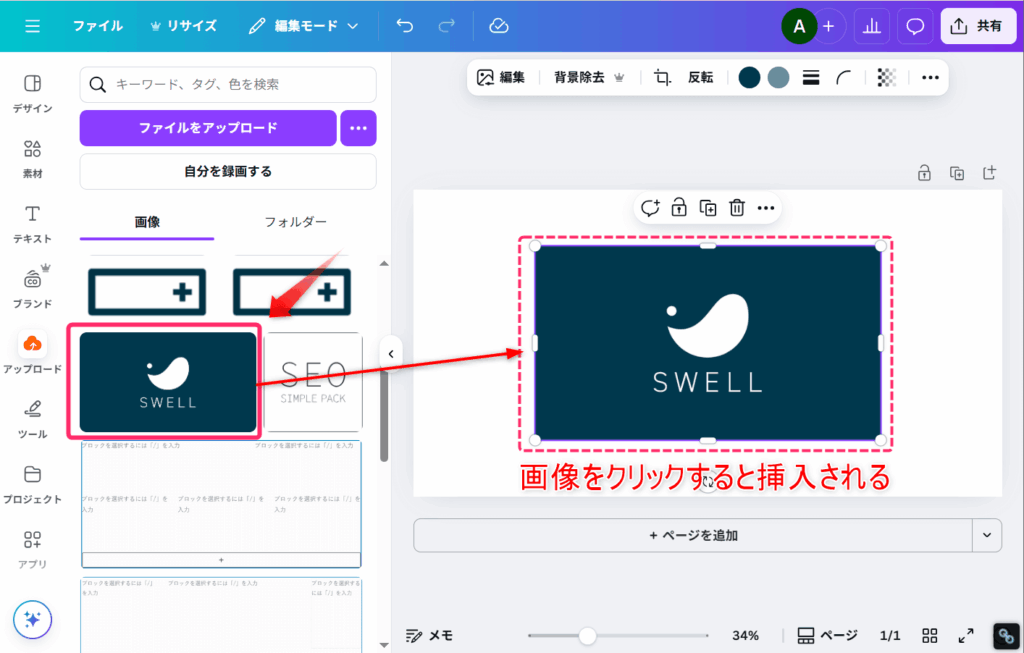The height and width of the screenshot is (653, 1024).
Task: Switch to the 画像 tab
Action: (x=147, y=222)
